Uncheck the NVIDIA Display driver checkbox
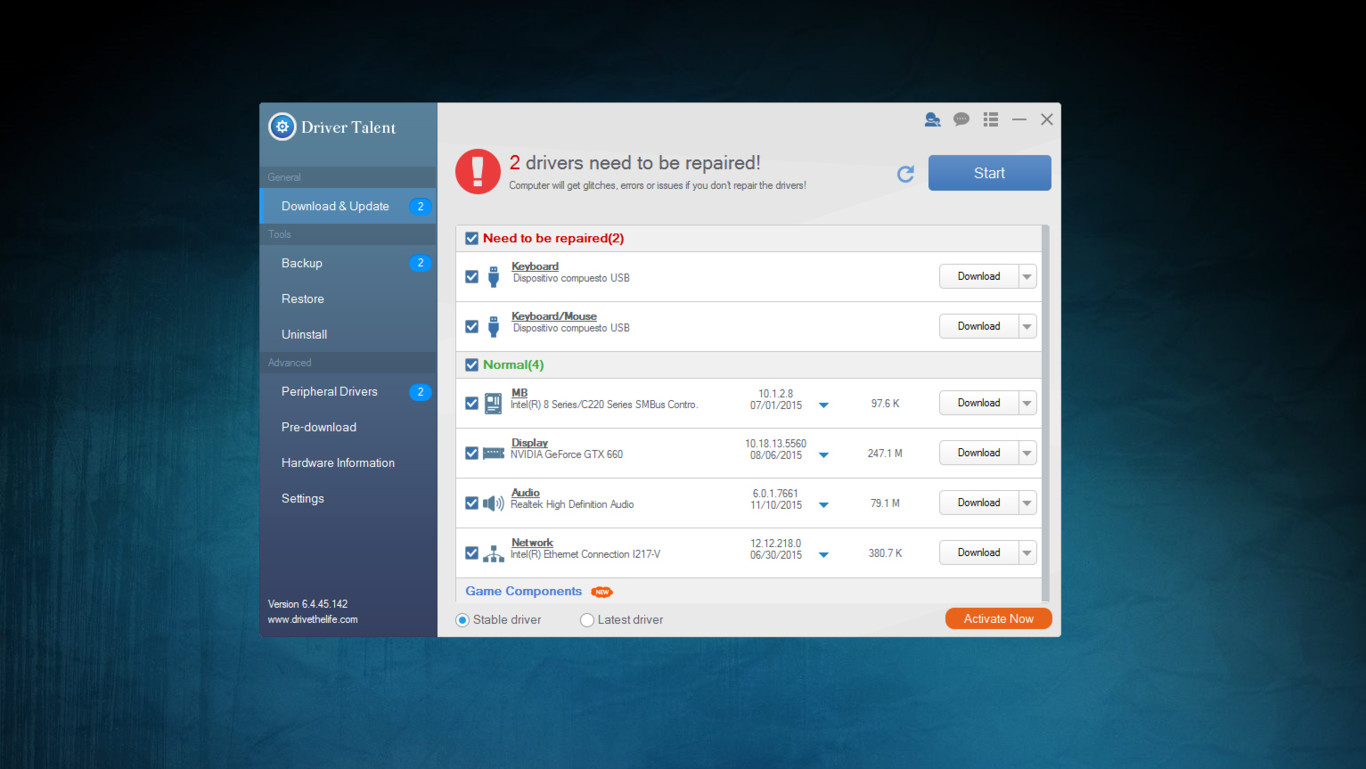 coord(472,453)
